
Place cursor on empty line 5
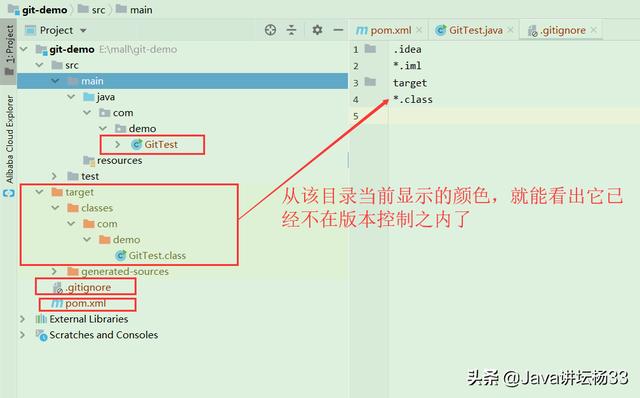point(513,116)
